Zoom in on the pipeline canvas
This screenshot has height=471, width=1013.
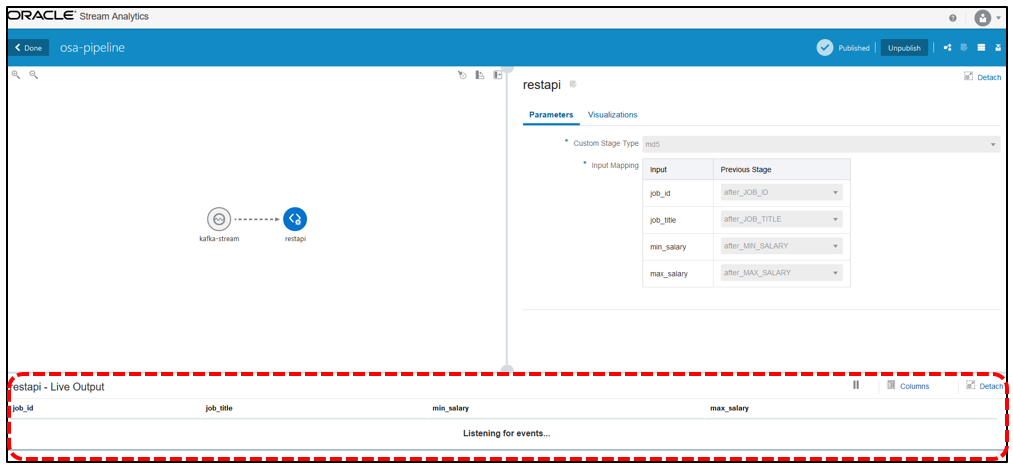(x=16, y=75)
